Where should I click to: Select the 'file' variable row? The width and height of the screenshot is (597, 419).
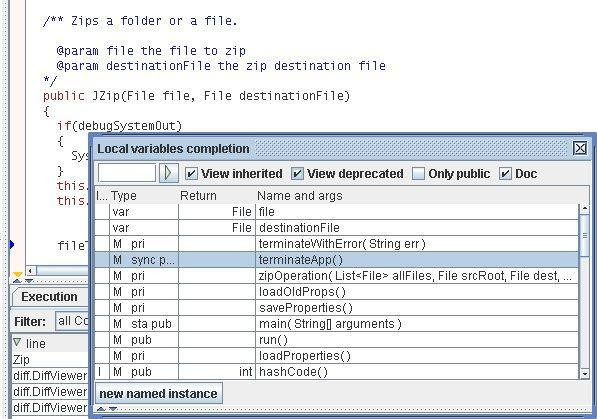point(336,212)
